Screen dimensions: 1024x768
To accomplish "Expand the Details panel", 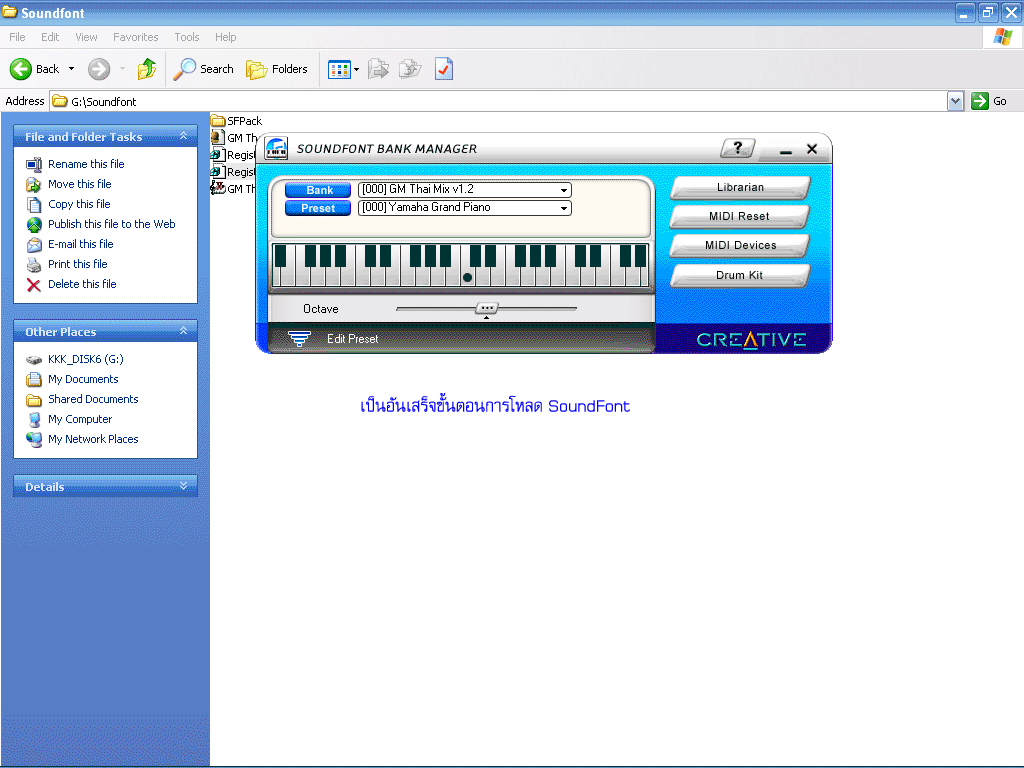I will (x=184, y=486).
